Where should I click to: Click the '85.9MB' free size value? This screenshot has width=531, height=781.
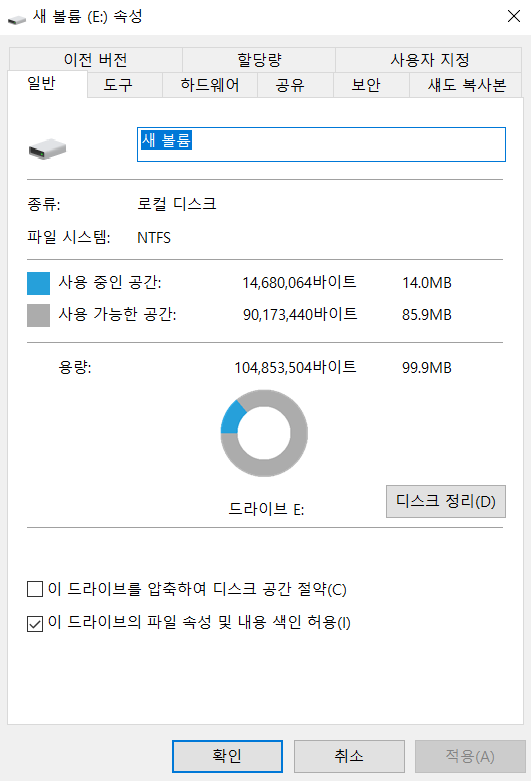[427, 314]
